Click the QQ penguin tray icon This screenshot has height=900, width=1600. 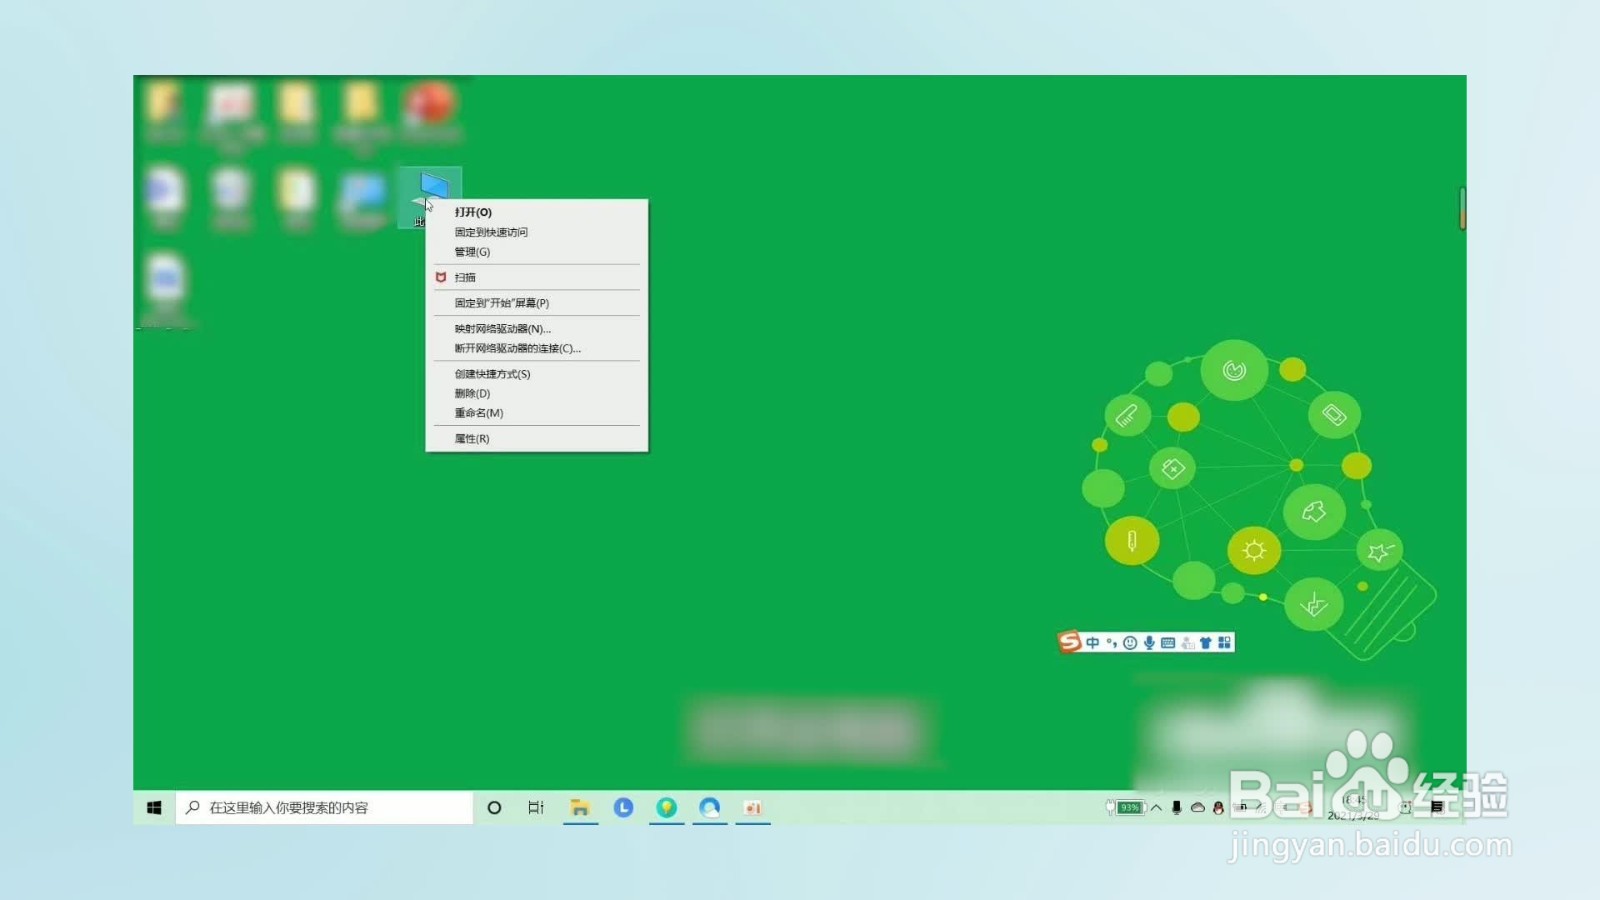pyautogui.click(x=1218, y=808)
